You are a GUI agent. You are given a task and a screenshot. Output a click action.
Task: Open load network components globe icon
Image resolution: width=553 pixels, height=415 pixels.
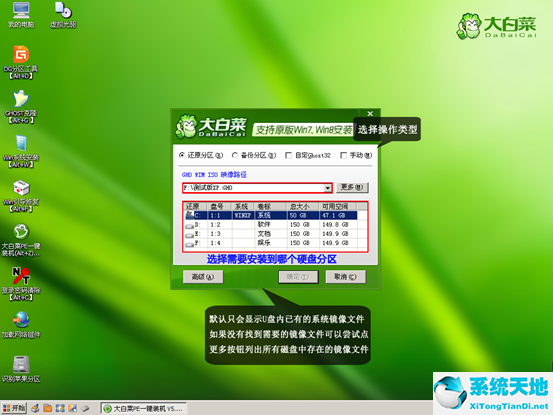pyautogui.click(x=21, y=325)
